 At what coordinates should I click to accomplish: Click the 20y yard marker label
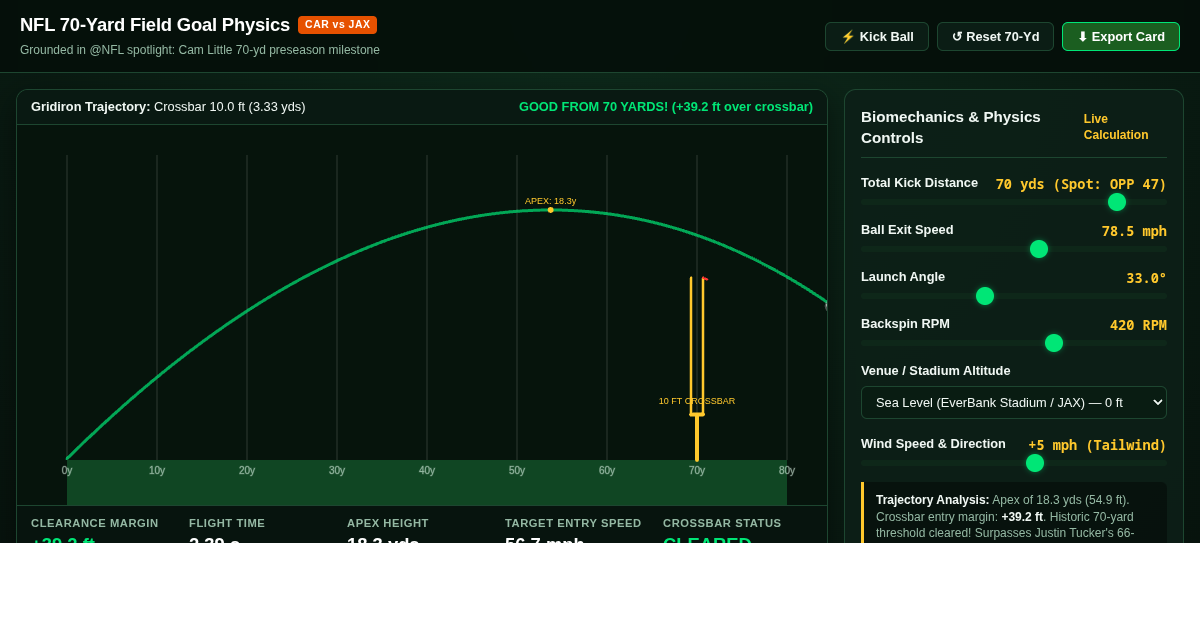click(247, 470)
